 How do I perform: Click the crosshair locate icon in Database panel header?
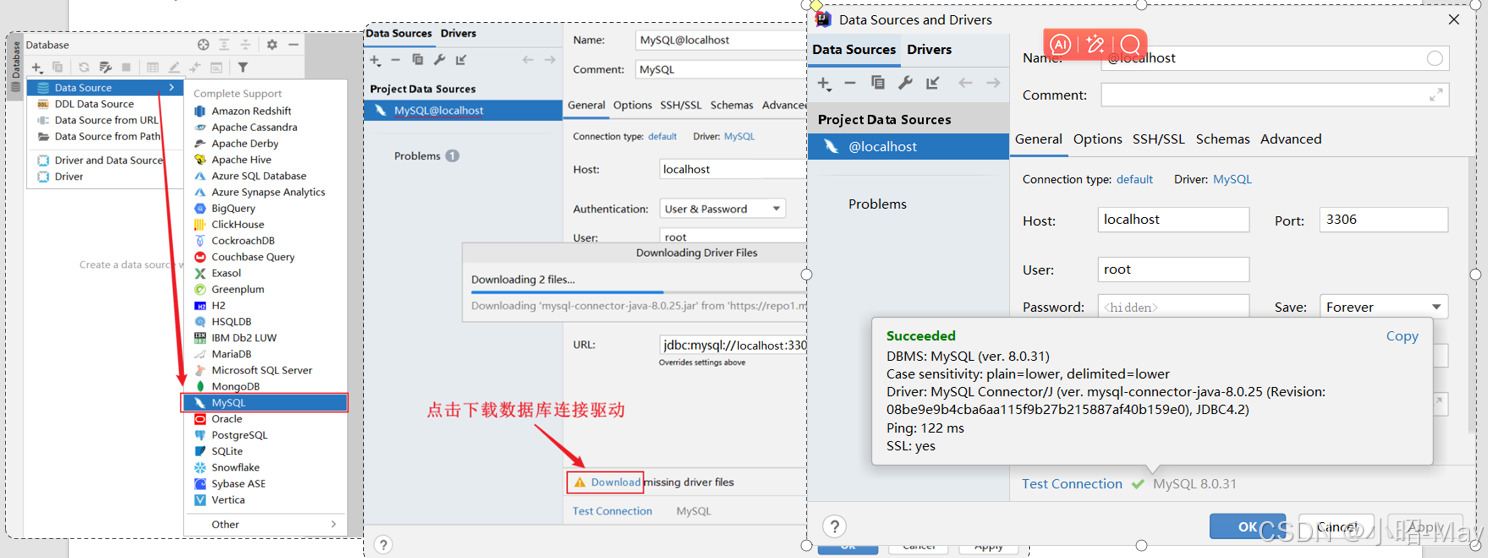click(x=203, y=45)
